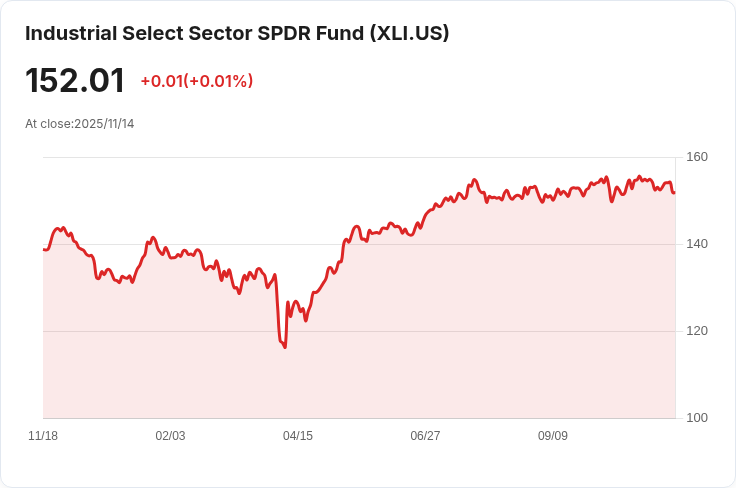Click the At close:2025/11/14 timestamp
The width and height of the screenshot is (736, 488).
pyautogui.click(x=80, y=124)
